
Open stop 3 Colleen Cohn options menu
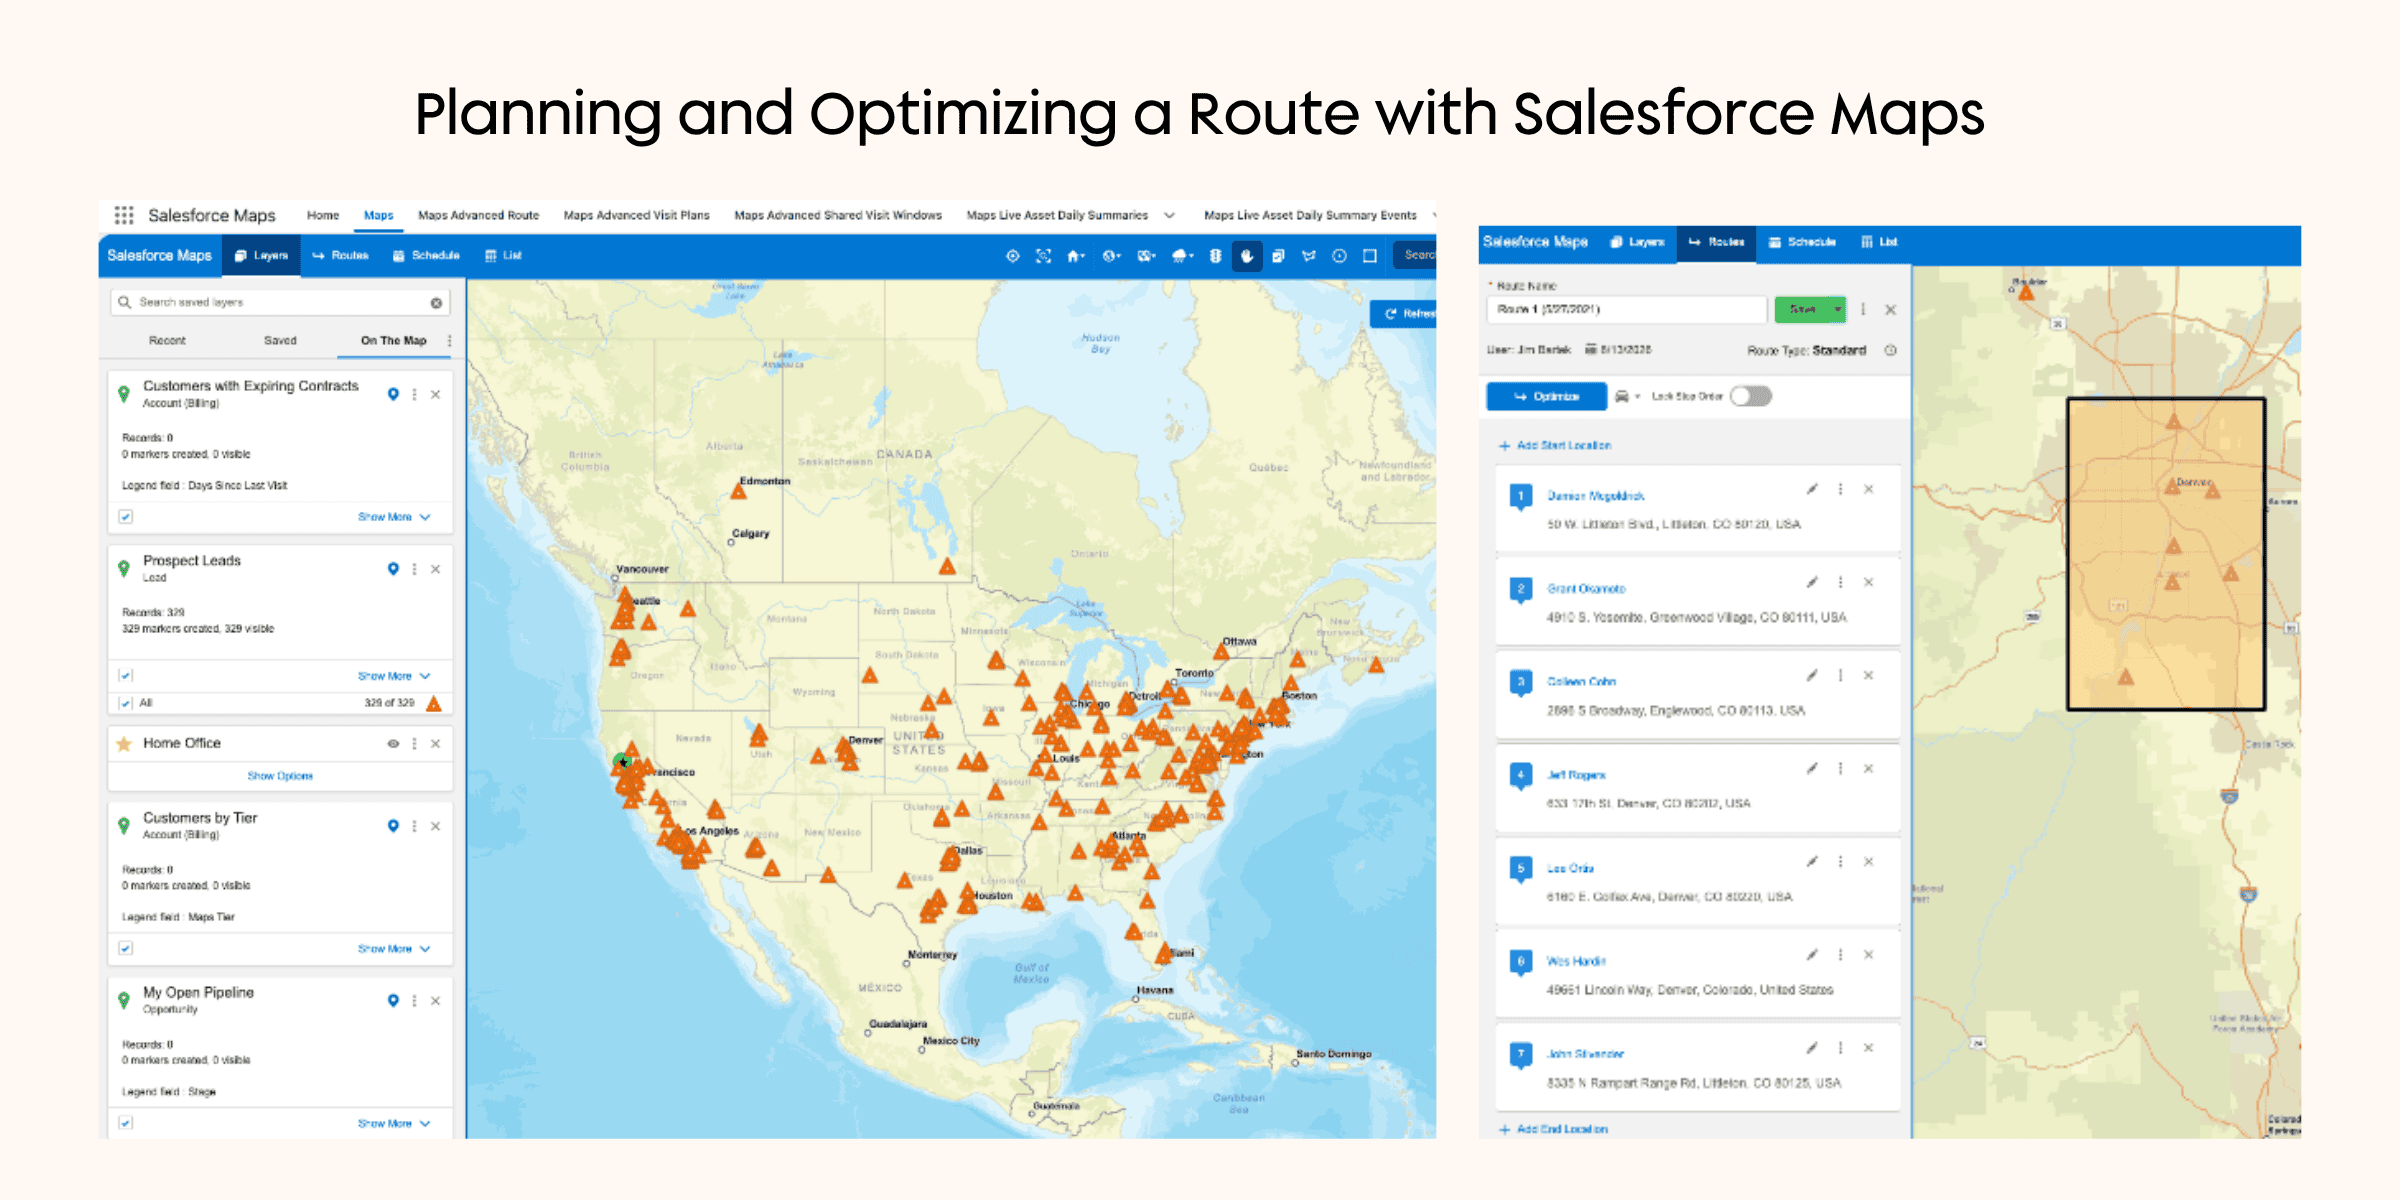pos(1840,675)
